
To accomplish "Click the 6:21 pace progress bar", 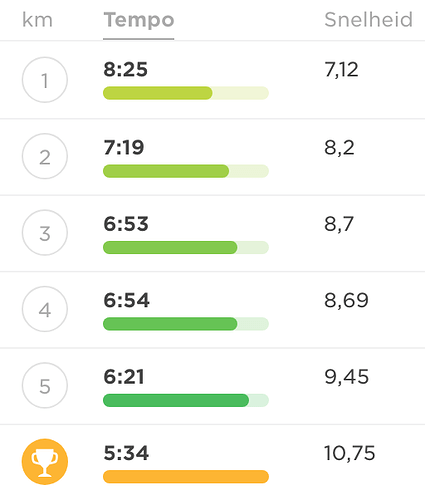I will 186,400.
